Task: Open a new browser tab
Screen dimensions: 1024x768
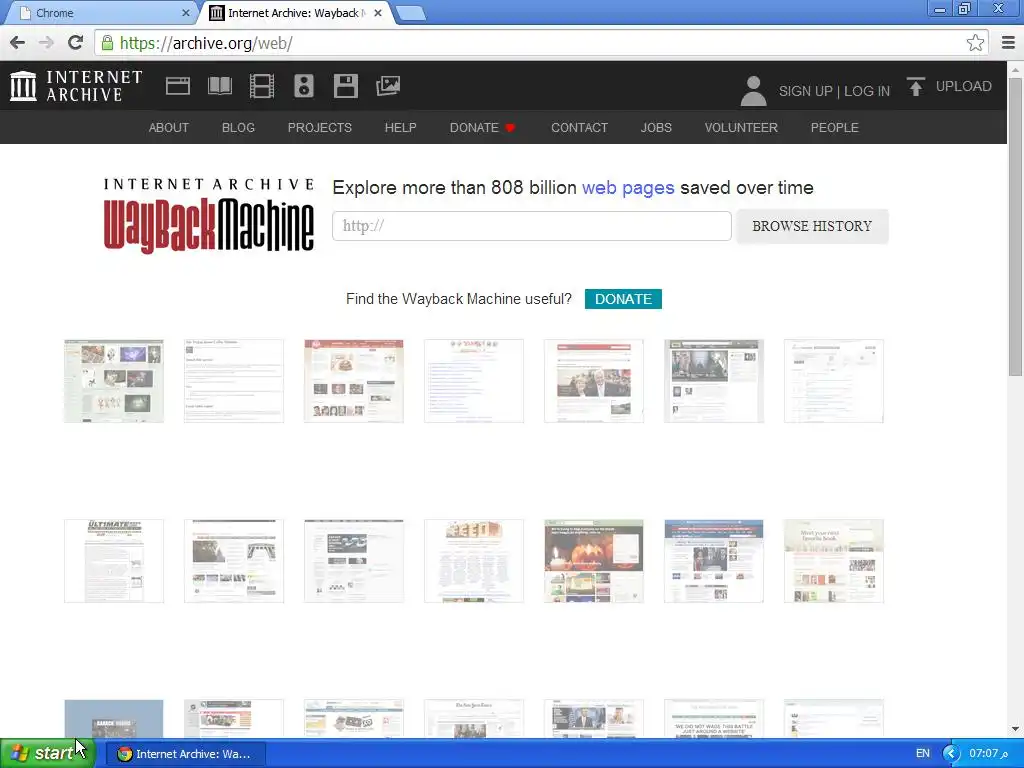Action: [410, 13]
